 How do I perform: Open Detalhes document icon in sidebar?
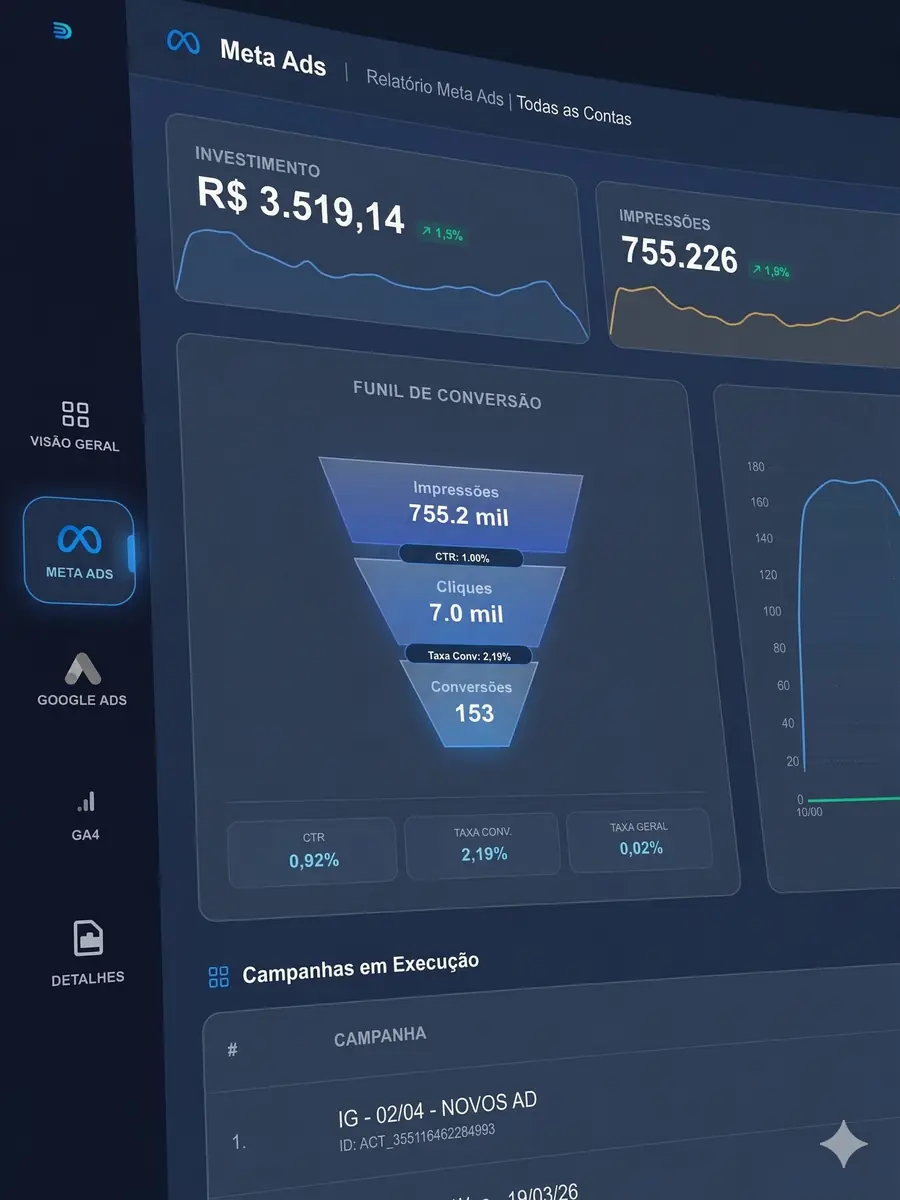89,938
